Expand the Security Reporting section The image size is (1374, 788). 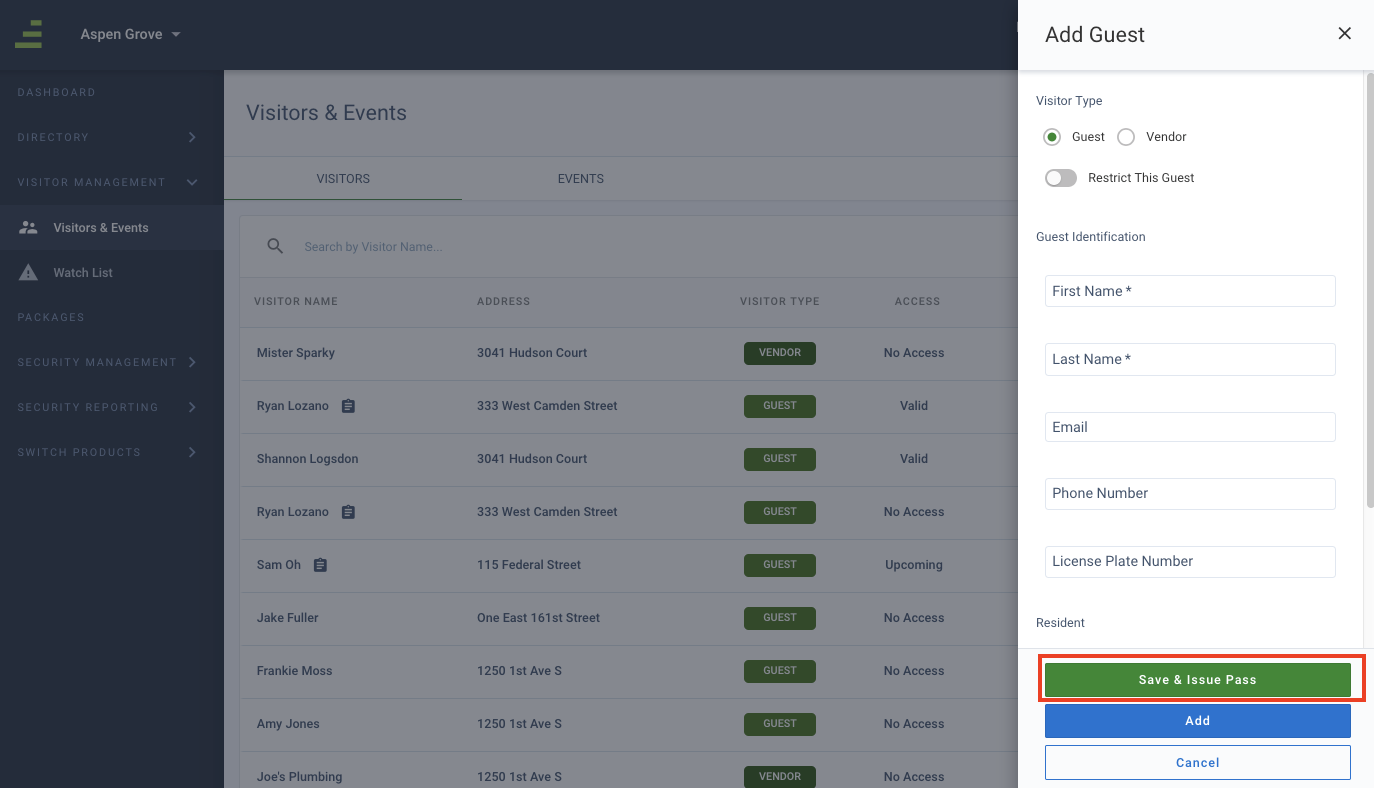192,407
